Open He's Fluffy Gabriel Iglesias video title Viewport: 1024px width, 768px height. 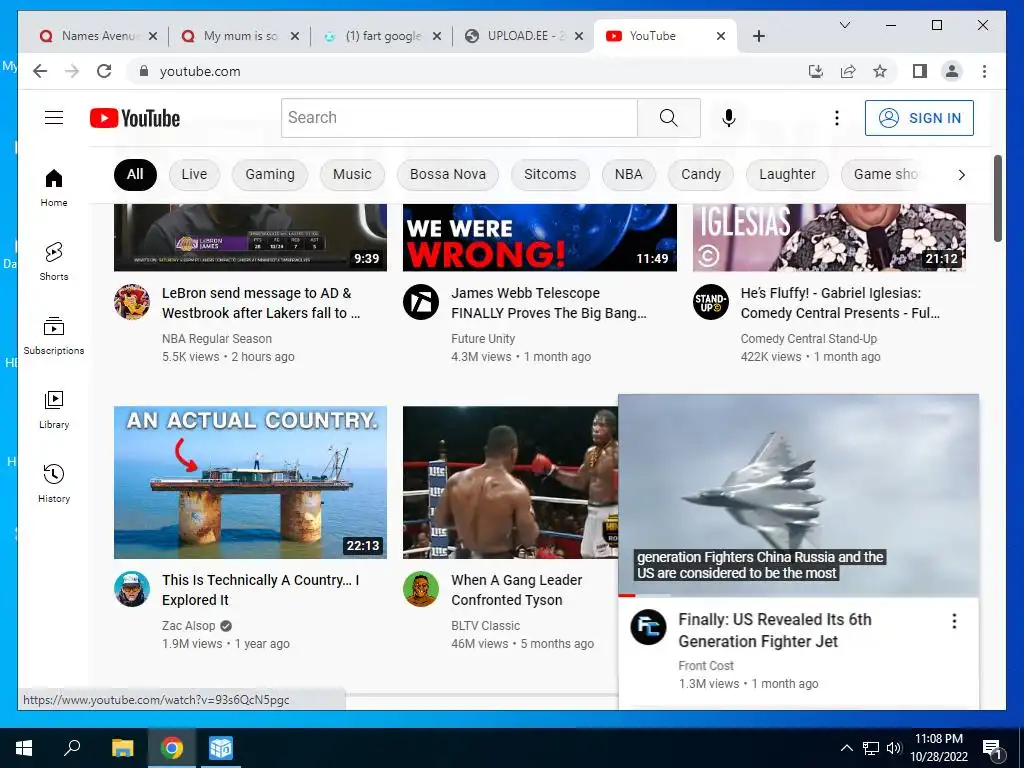[840, 303]
